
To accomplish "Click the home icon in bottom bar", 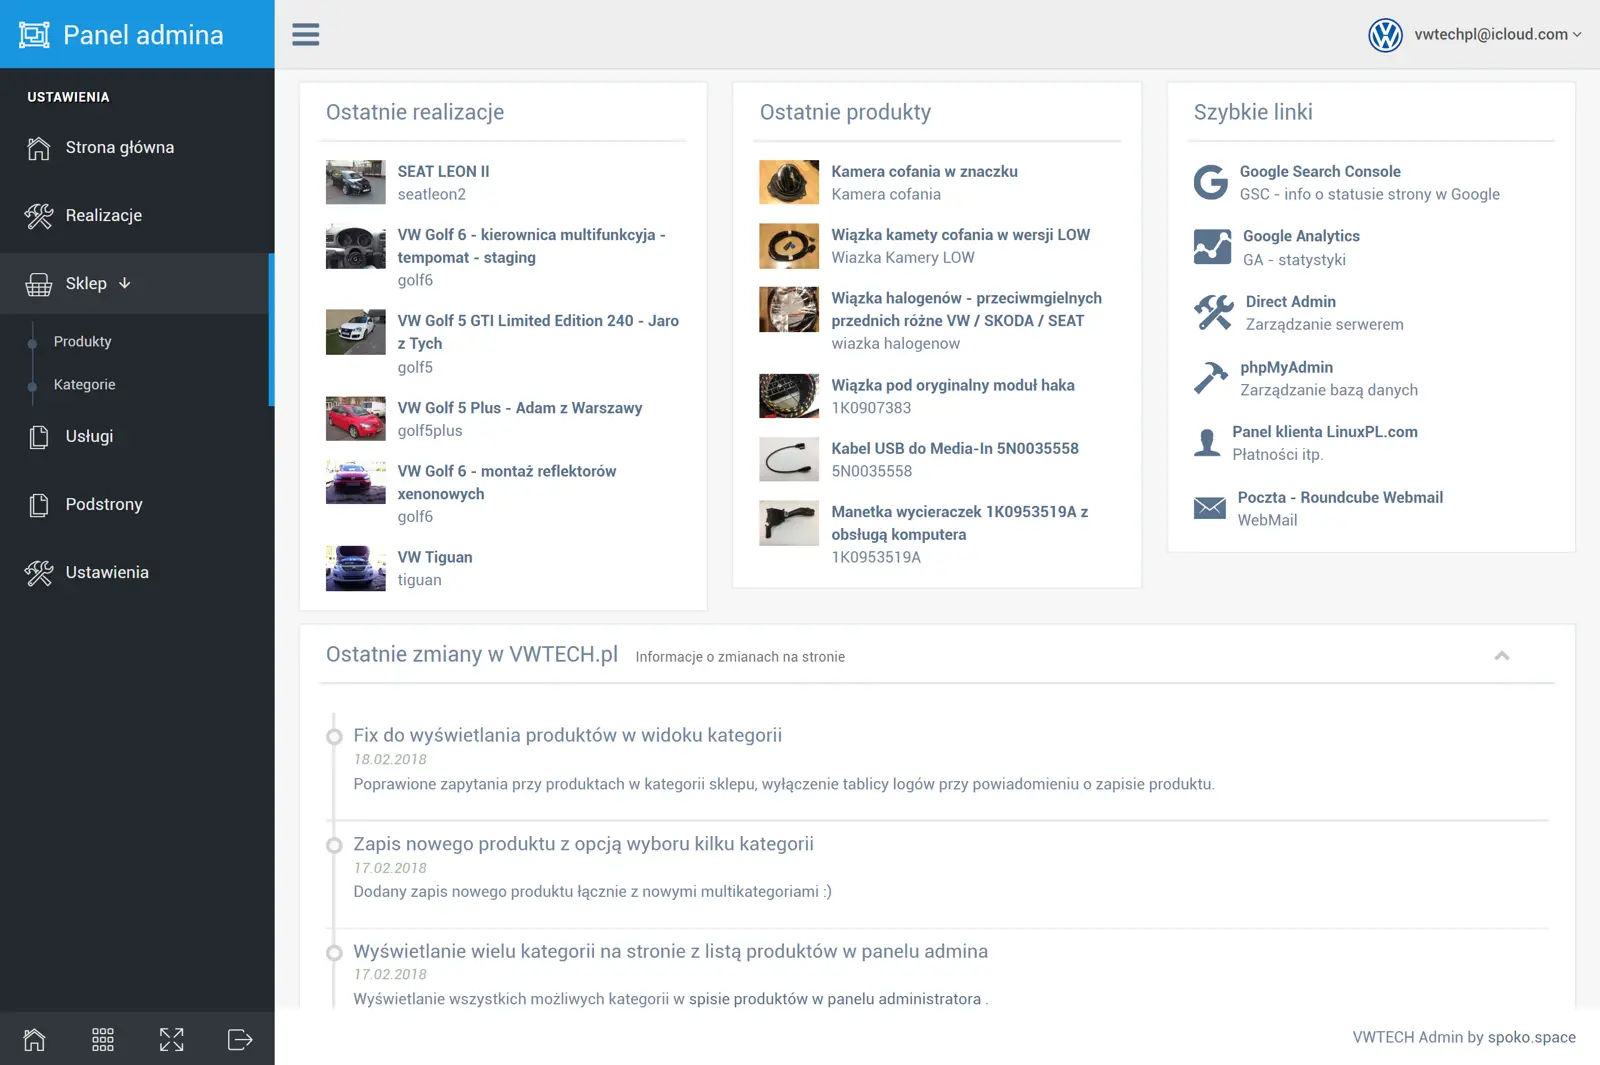I will 34,1040.
